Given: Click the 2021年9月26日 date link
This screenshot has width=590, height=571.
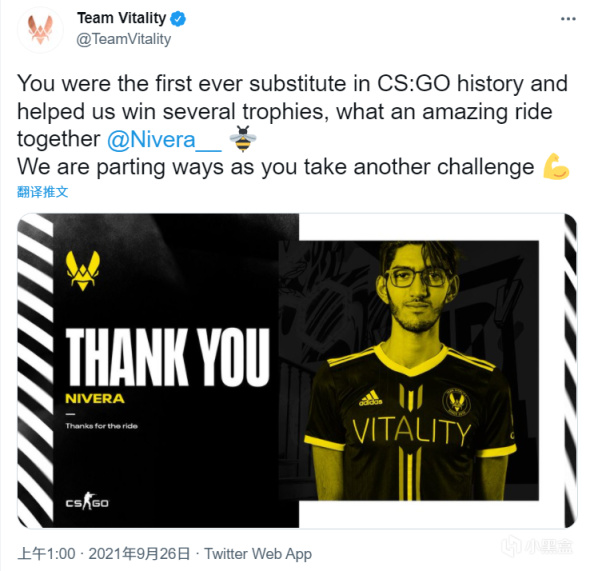Looking at the screenshot, I should click(x=139, y=554).
